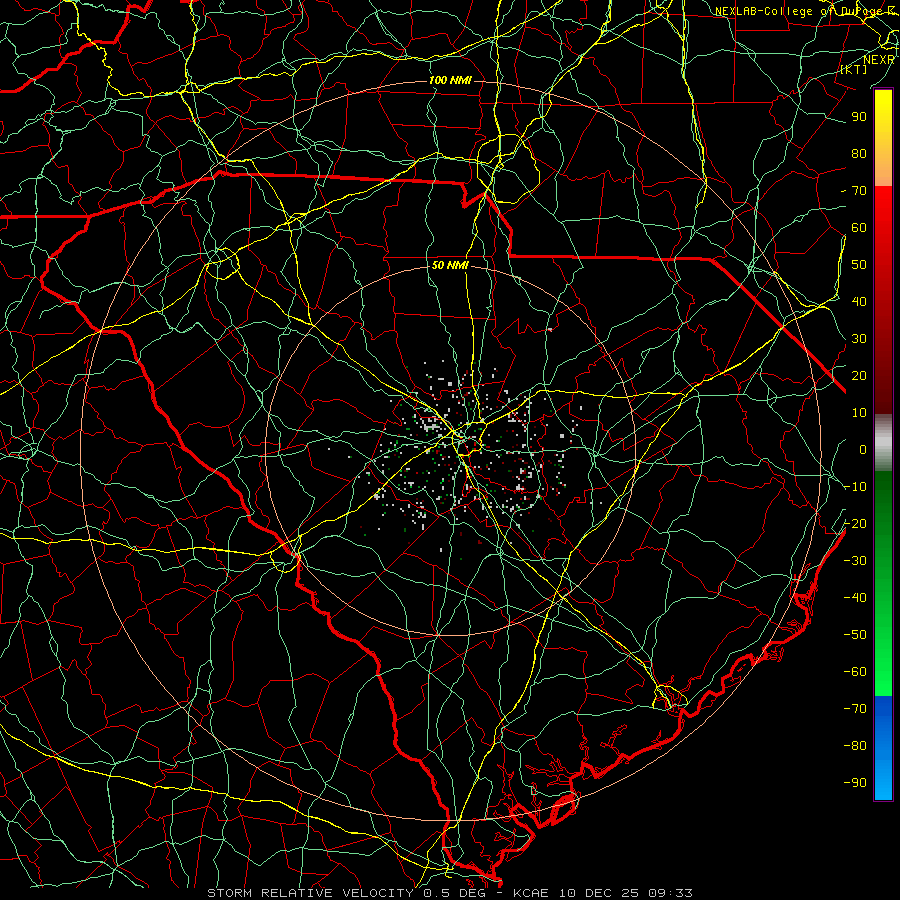The height and width of the screenshot is (900, 900).
Task: Click the "10" label on the velocity scale
Action: click(859, 413)
